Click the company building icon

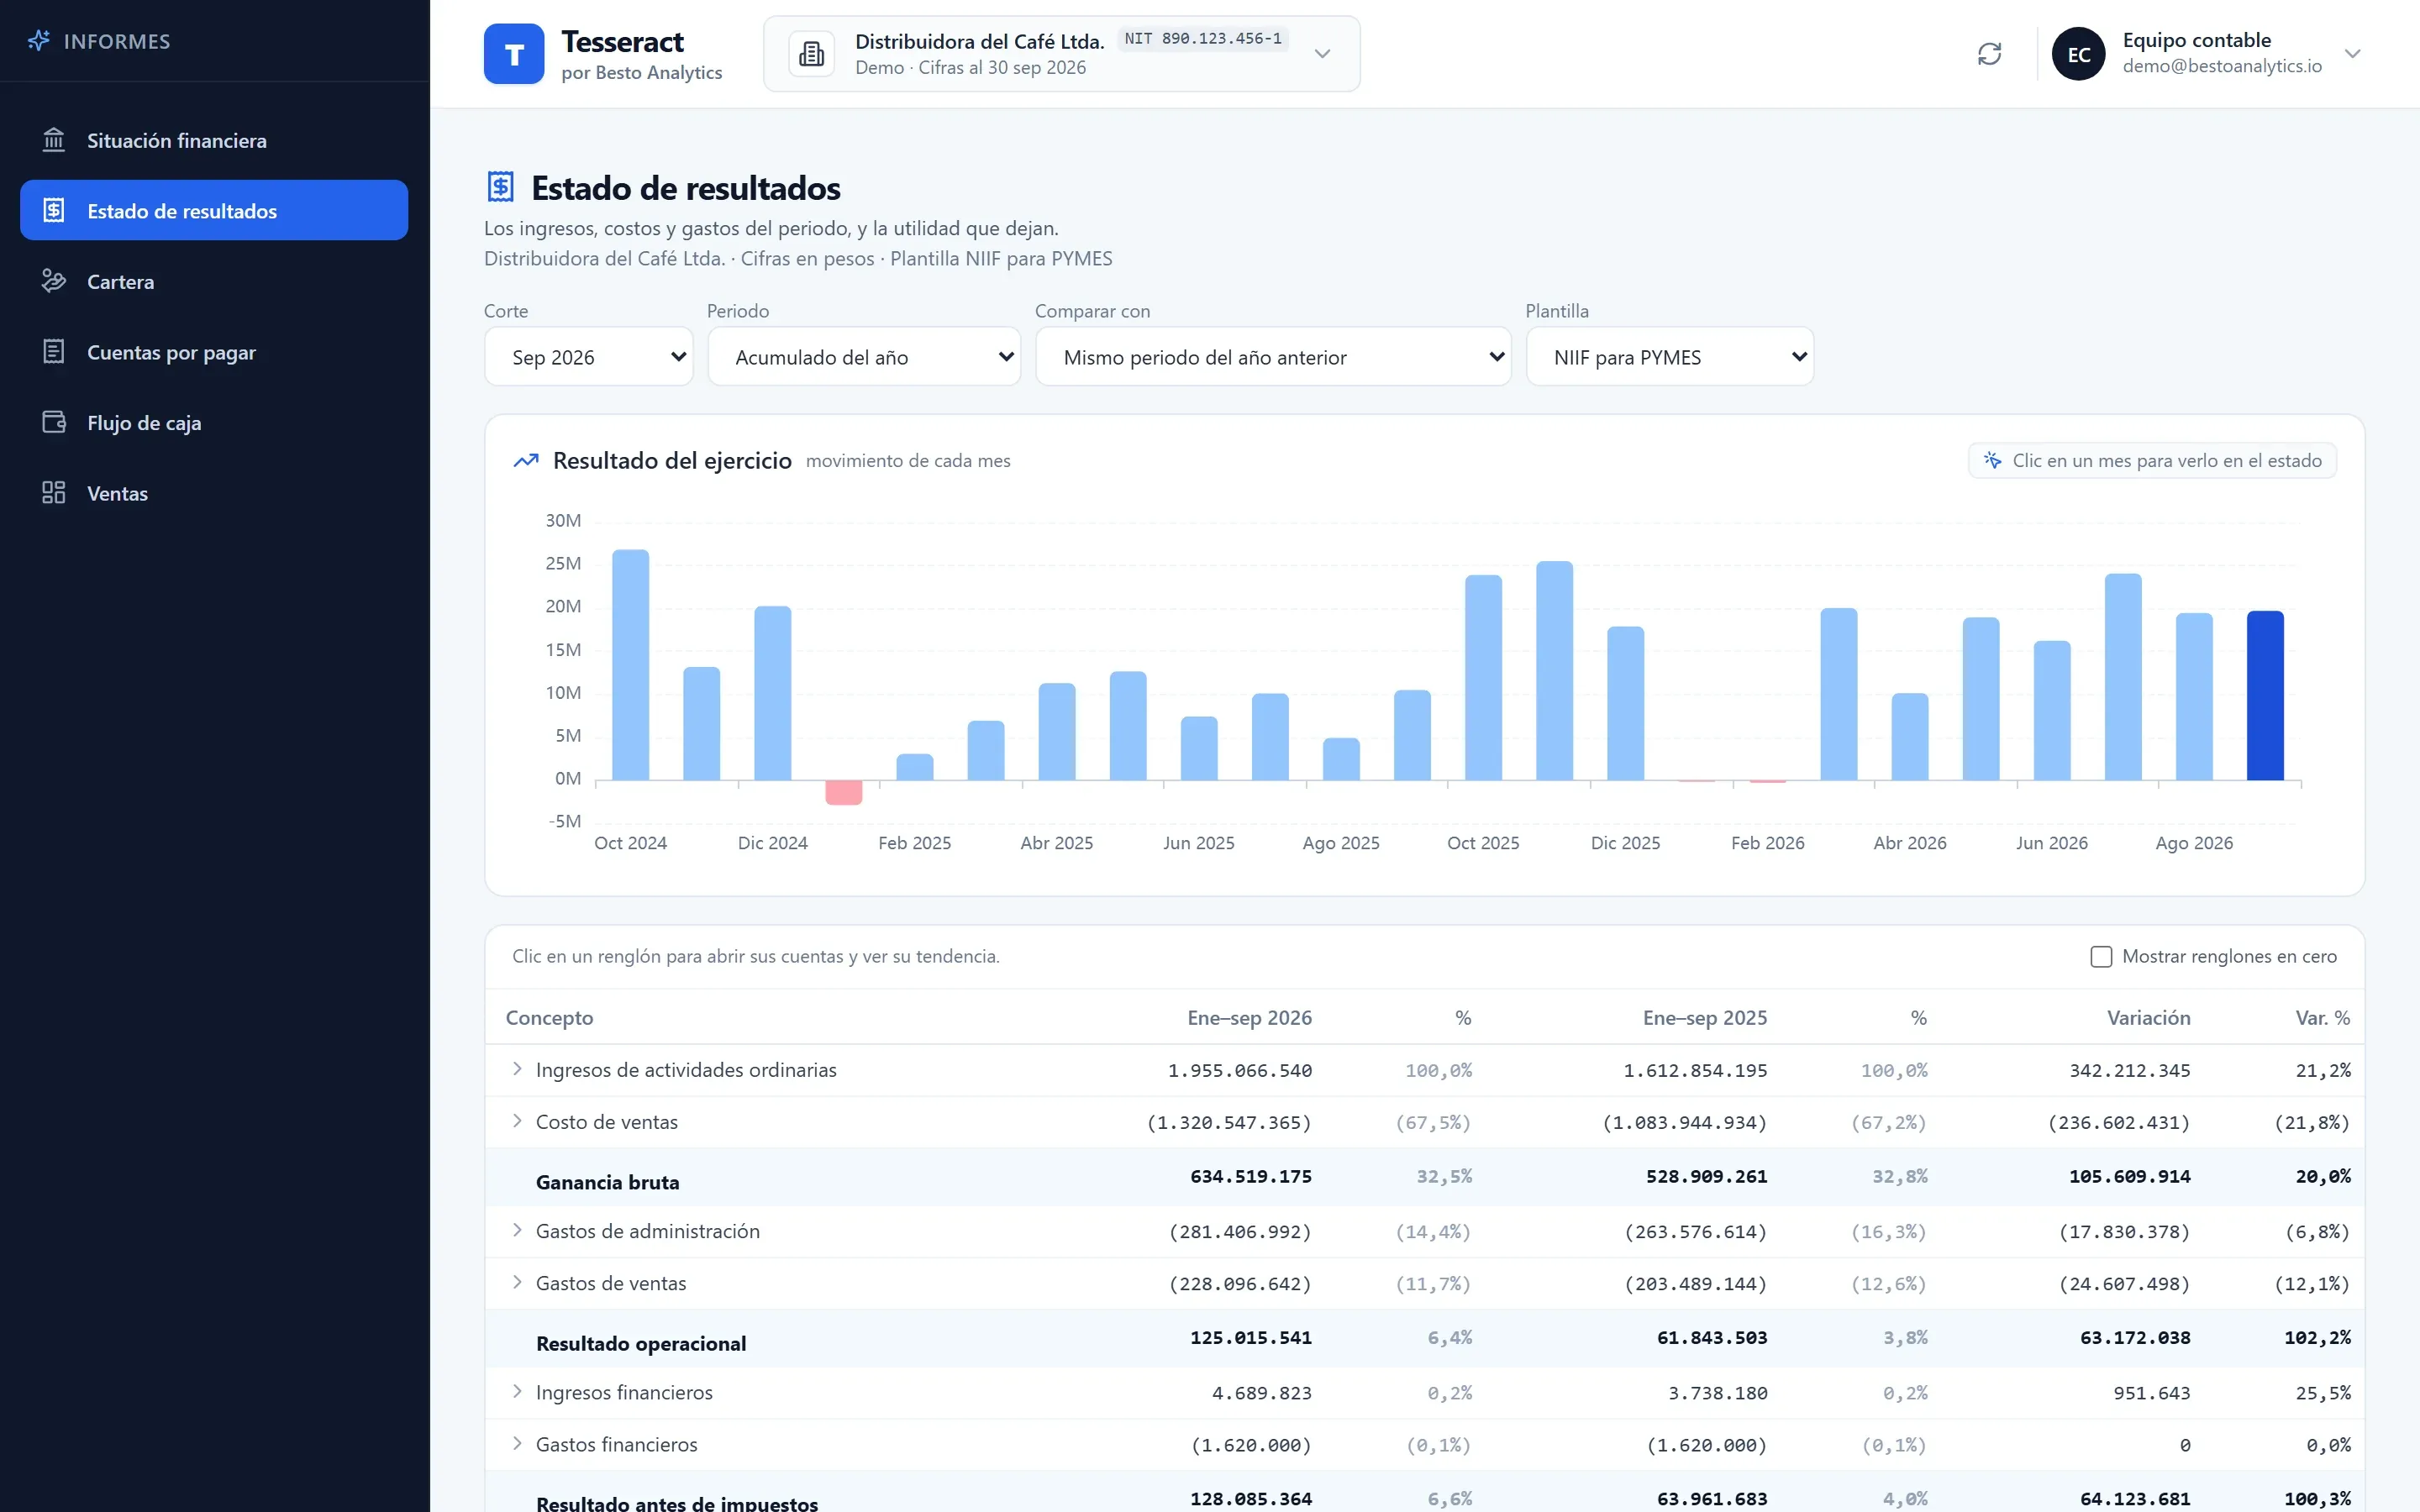pos(812,54)
